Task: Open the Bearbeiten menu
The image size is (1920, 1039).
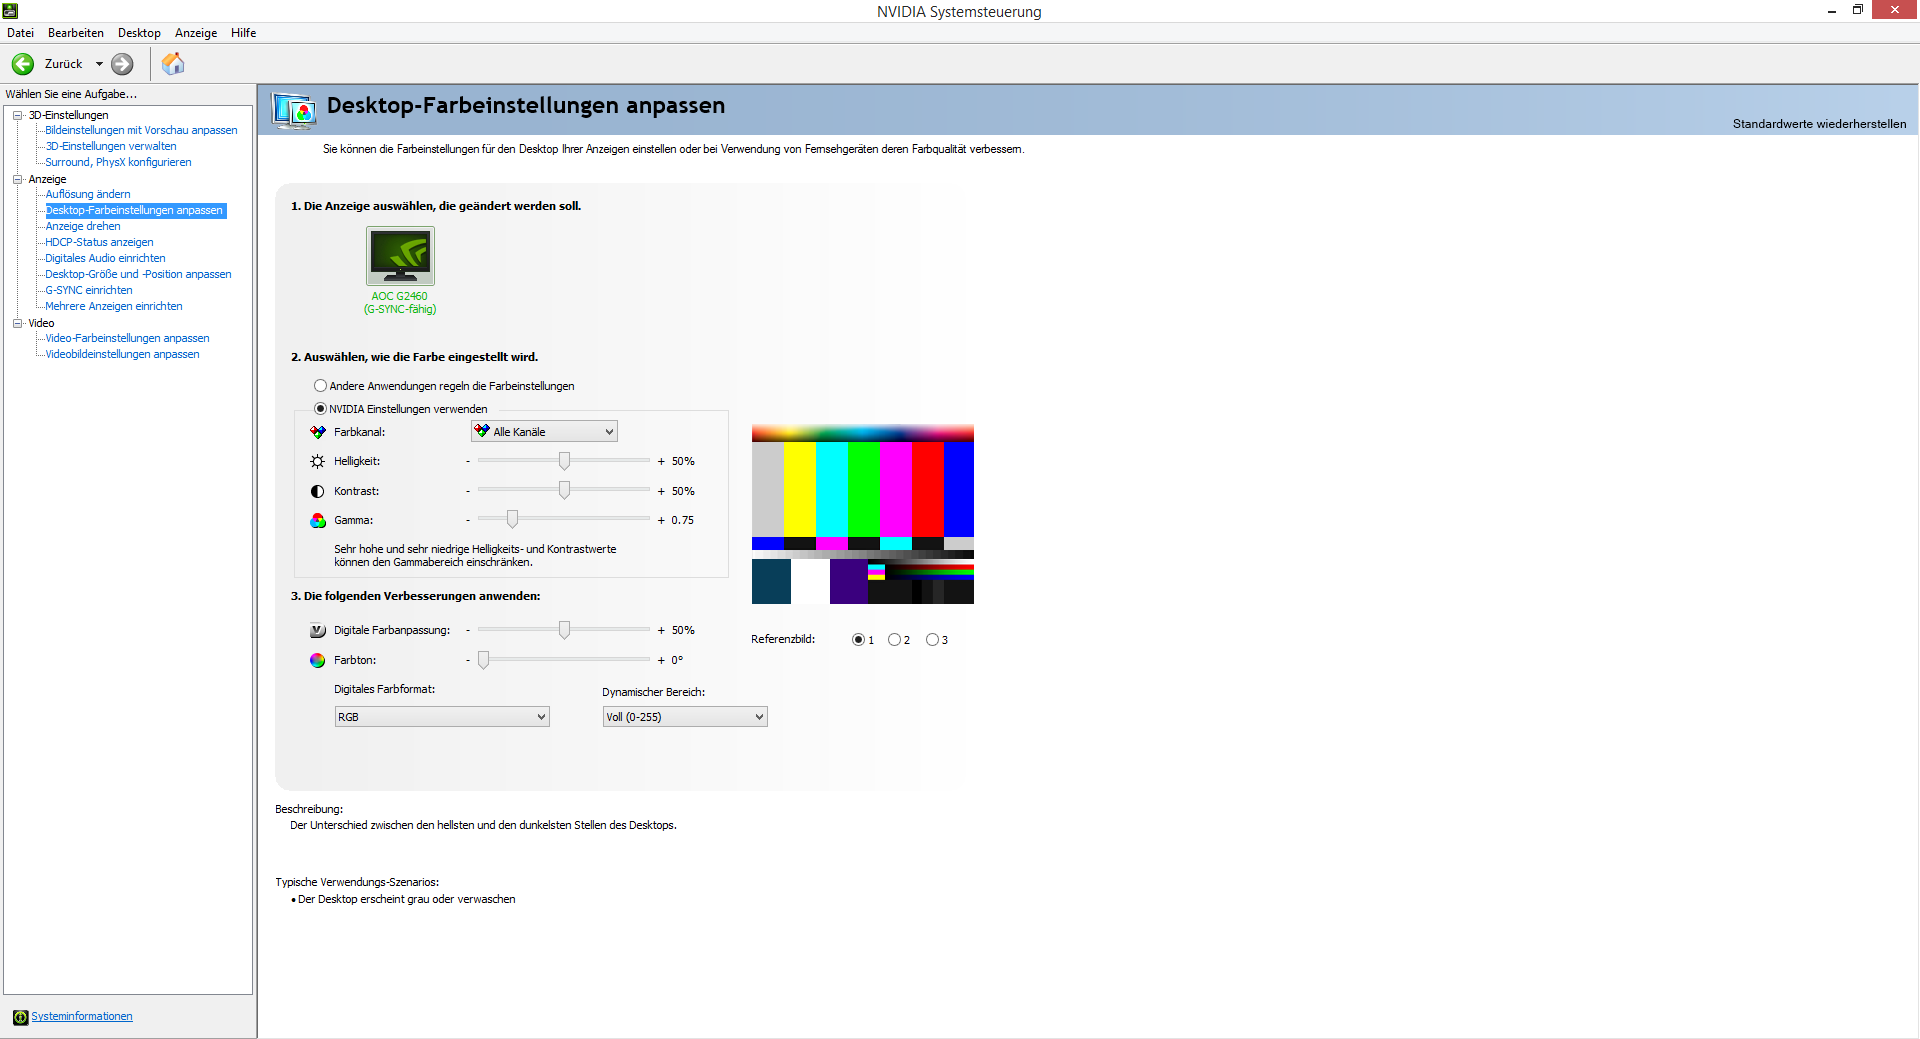Action: pos(76,33)
